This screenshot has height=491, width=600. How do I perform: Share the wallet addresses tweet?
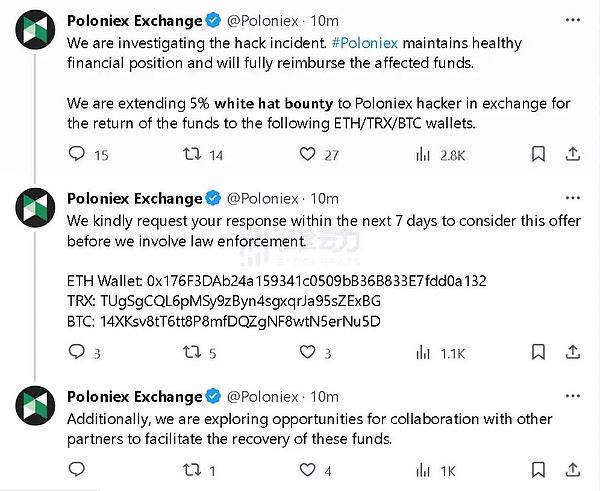[573, 352]
